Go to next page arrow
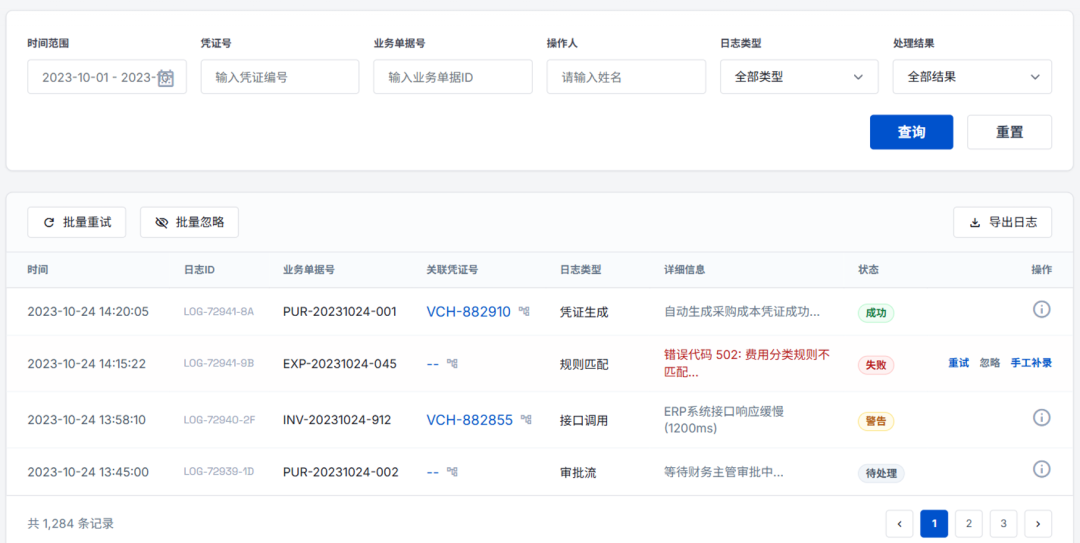The image size is (1080, 543). point(1038,524)
